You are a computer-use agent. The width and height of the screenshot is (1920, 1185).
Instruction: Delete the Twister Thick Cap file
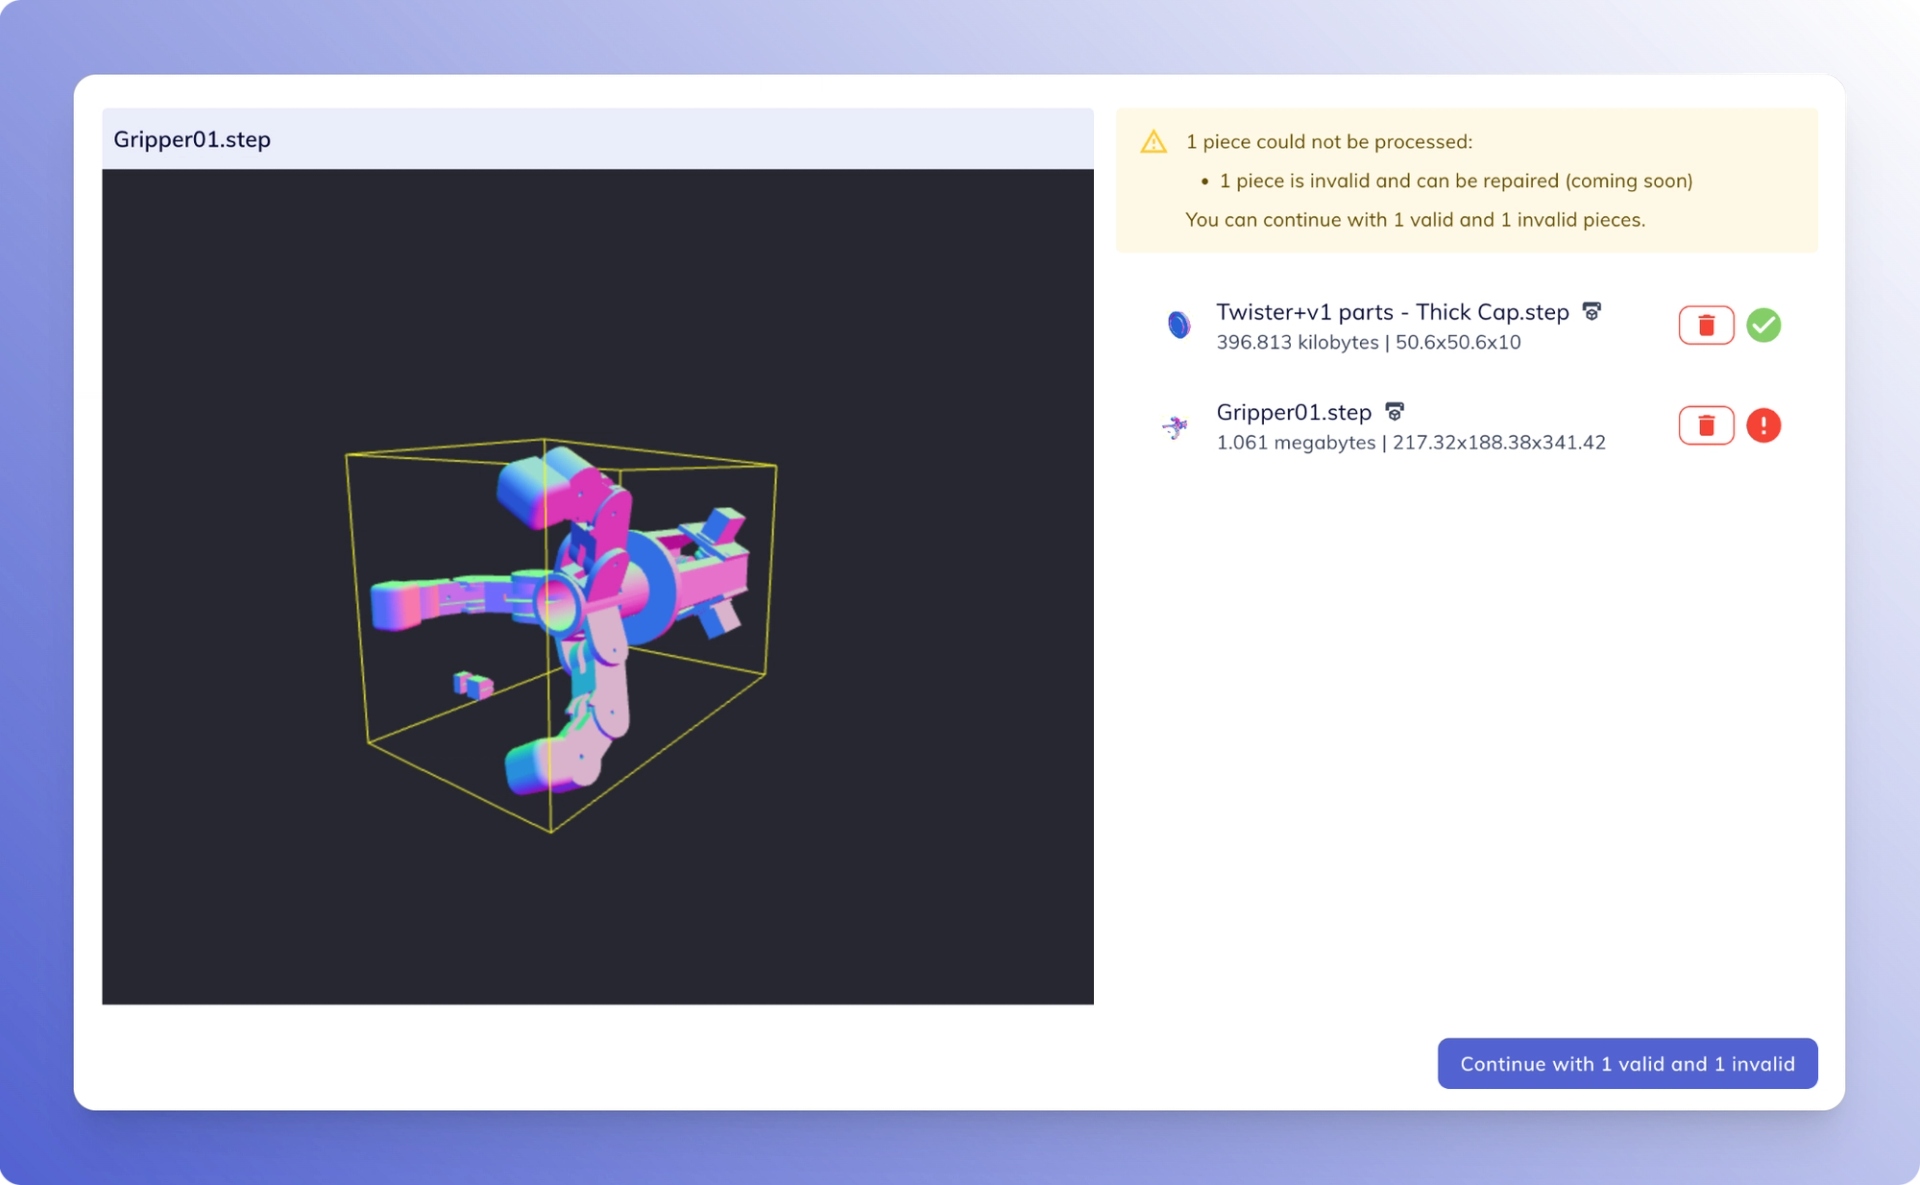tap(1705, 325)
